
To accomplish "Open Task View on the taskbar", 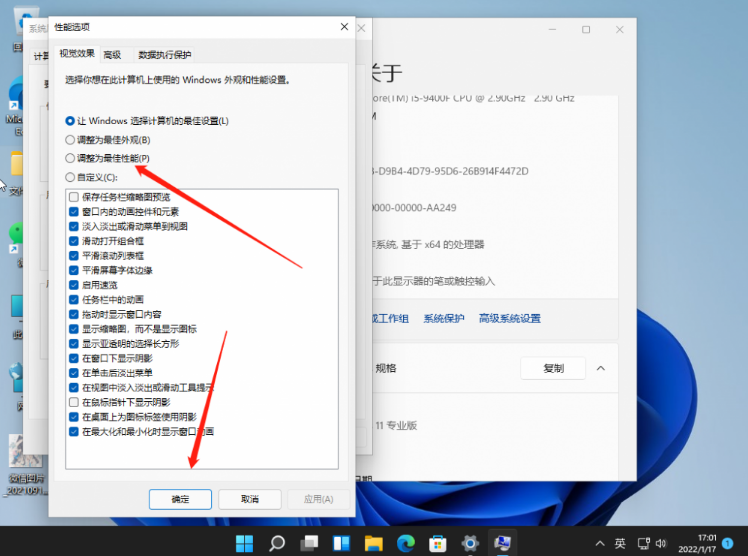I will pyautogui.click(x=309, y=543).
